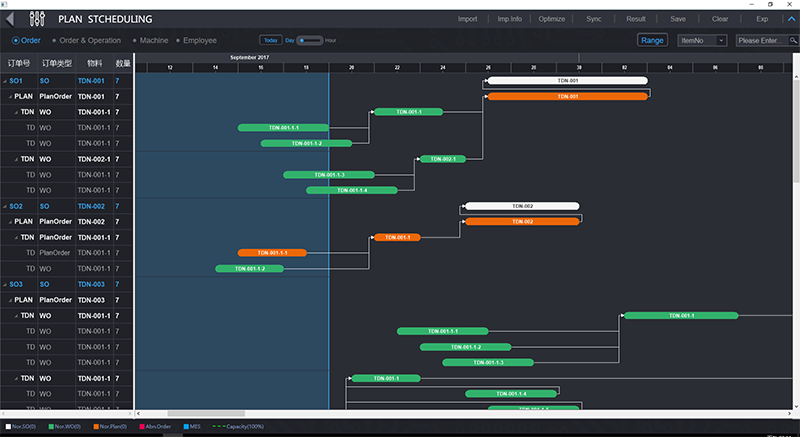Viewport: 800px width, 437px height.
Task: Click Optimize in the top menu
Action: (x=551, y=18)
